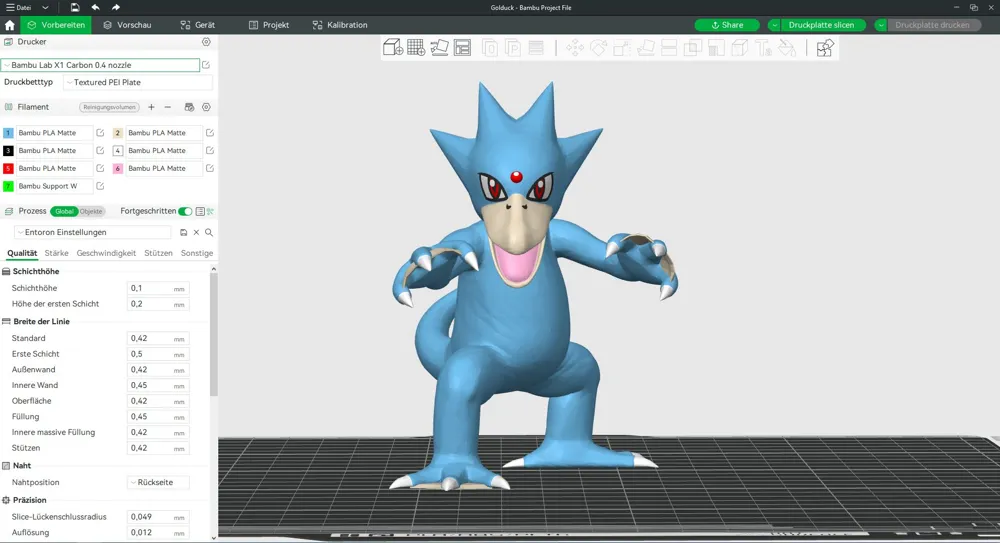Click the undo arrow in title bar
1000x543 pixels.
(x=95, y=8)
